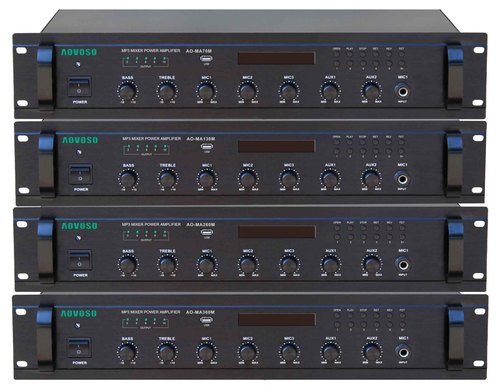Image resolution: width=500 pixels, height=390 pixels.
Task: Click the AOVOSO logo on the AO-MA360M
Action: pos(79,314)
